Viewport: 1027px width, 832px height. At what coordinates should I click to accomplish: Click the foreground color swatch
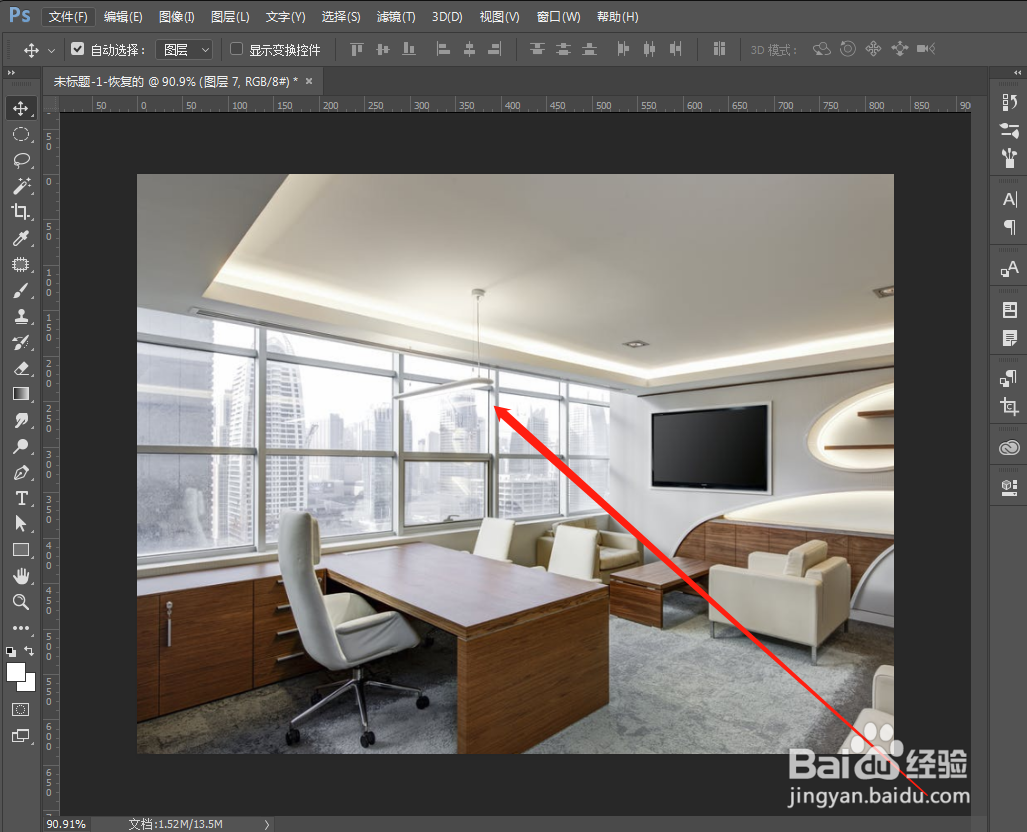point(16,672)
